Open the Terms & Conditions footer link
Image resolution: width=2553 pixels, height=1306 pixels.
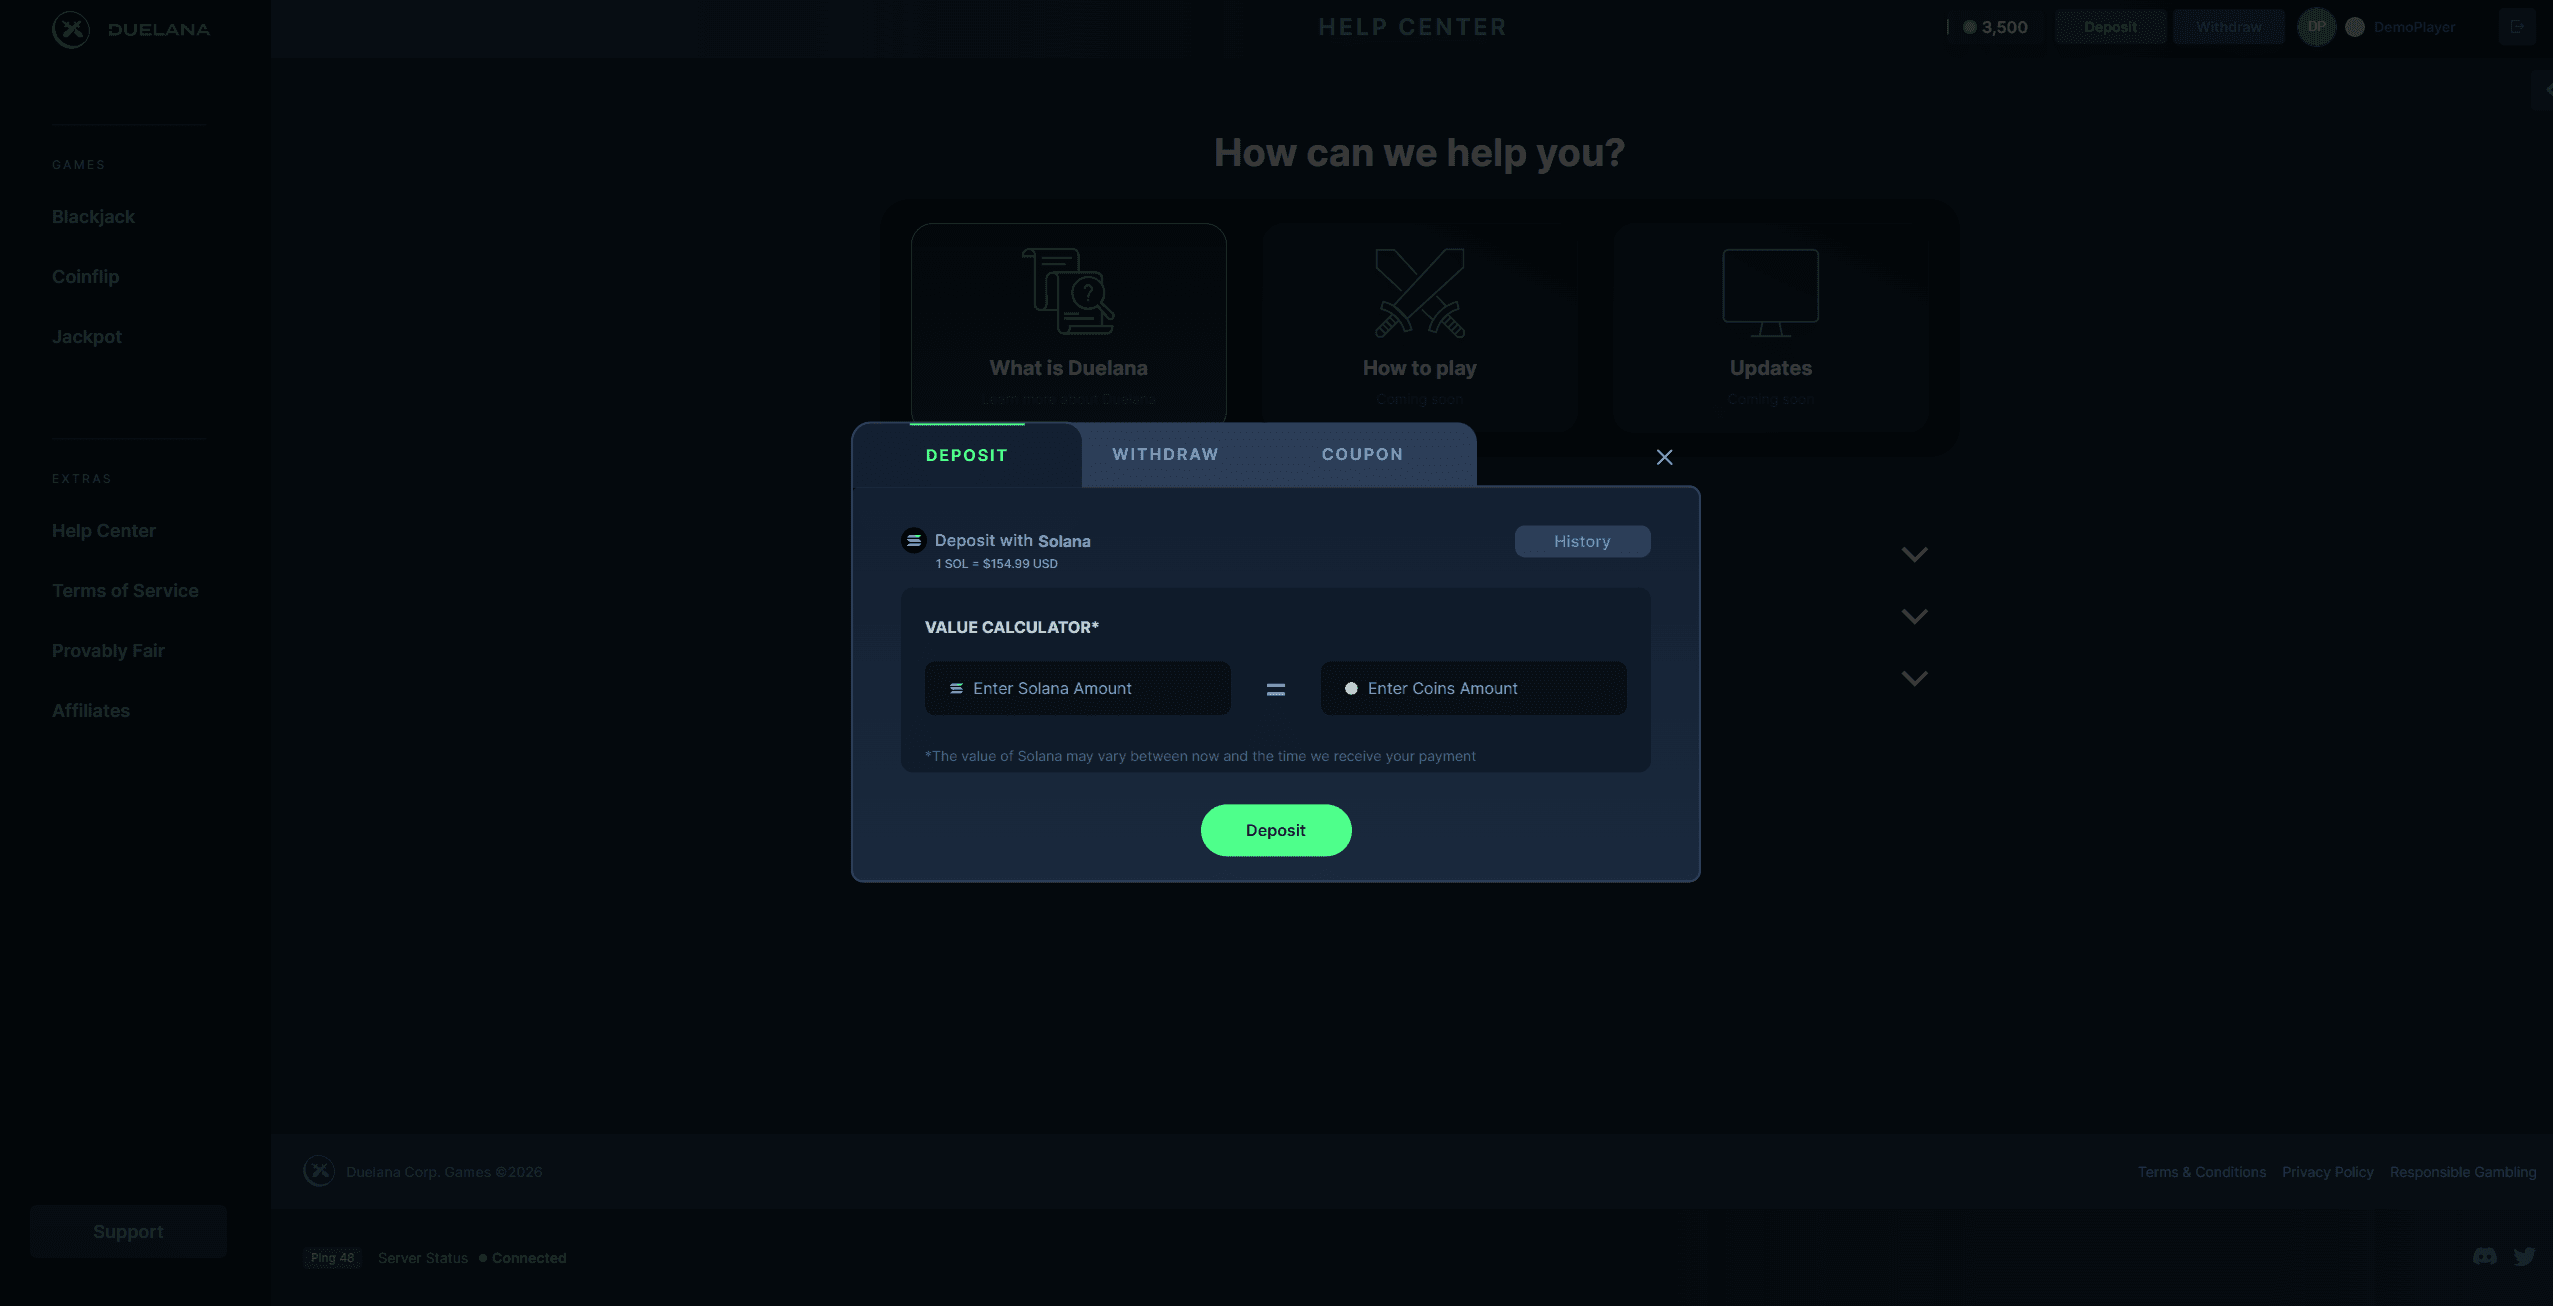[x=2202, y=1172]
